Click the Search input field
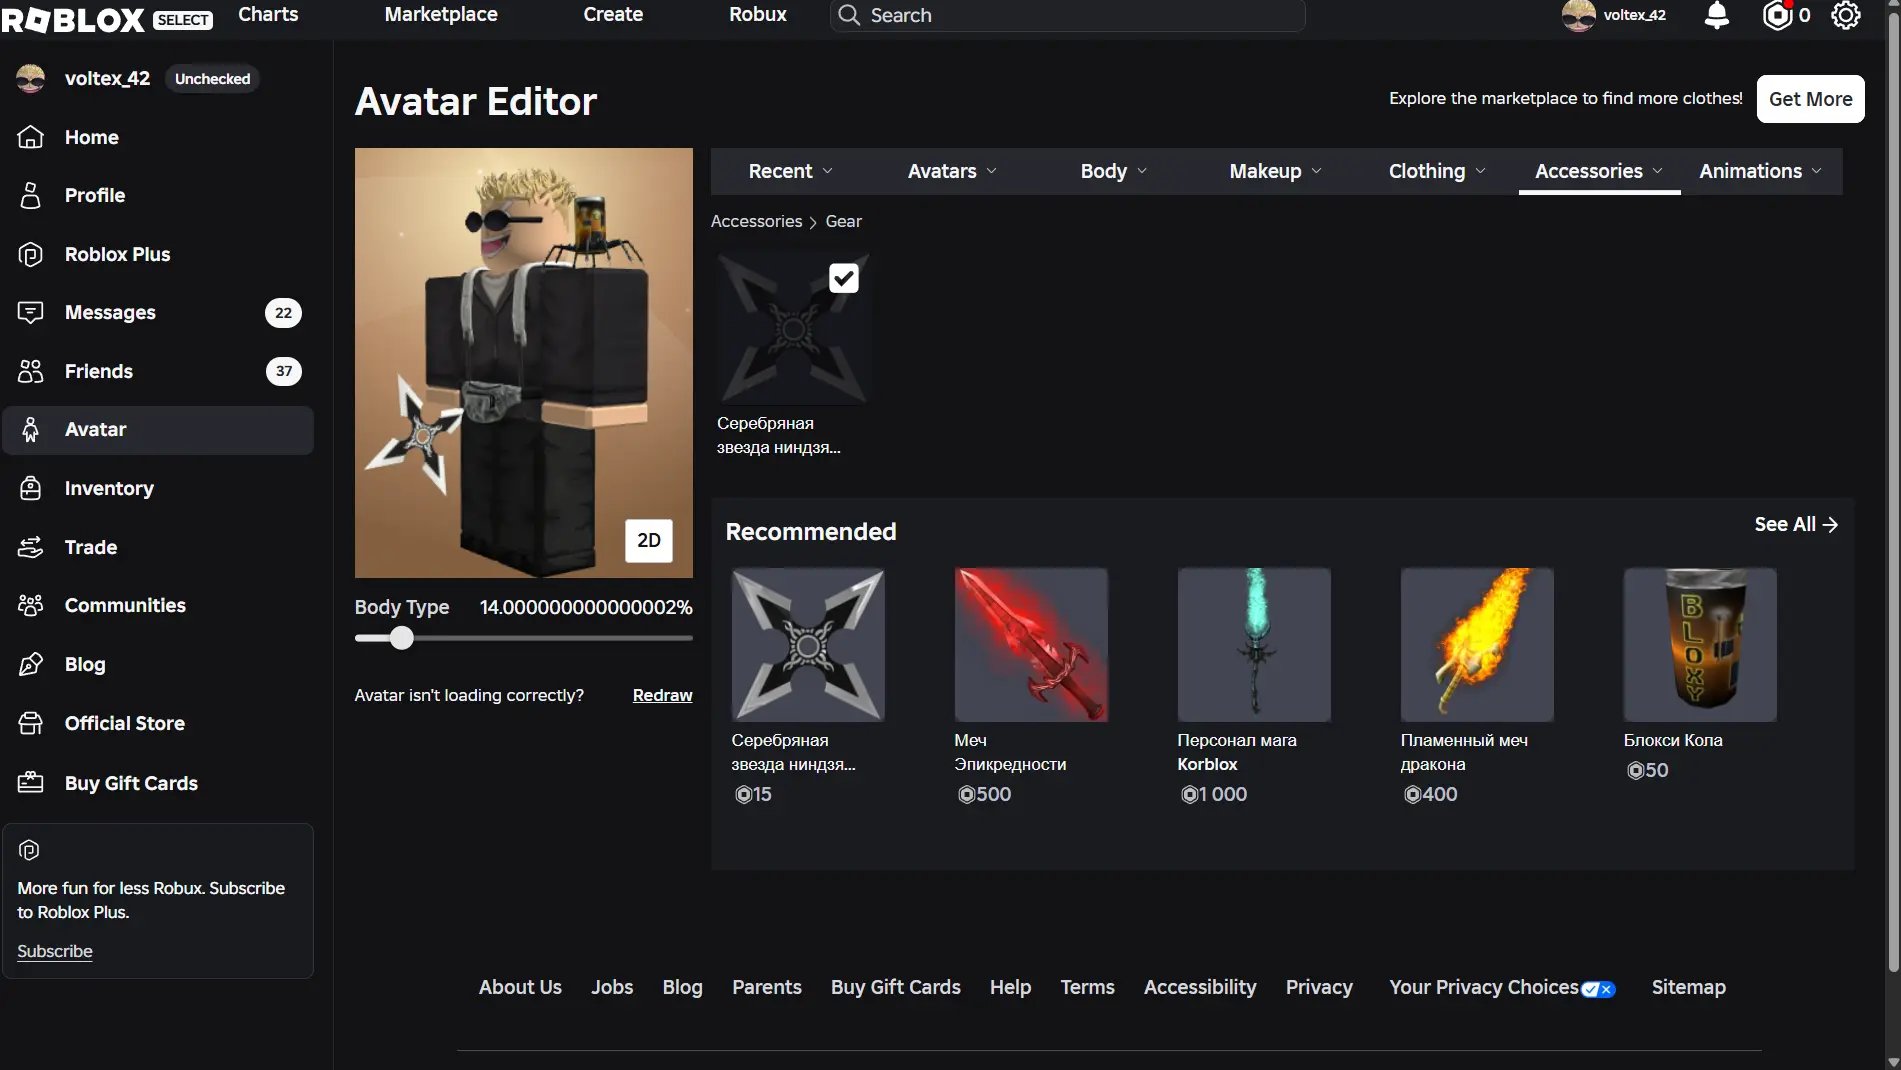This screenshot has width=1901, height=1070. pyautogui.click(x=1067, y=15)
